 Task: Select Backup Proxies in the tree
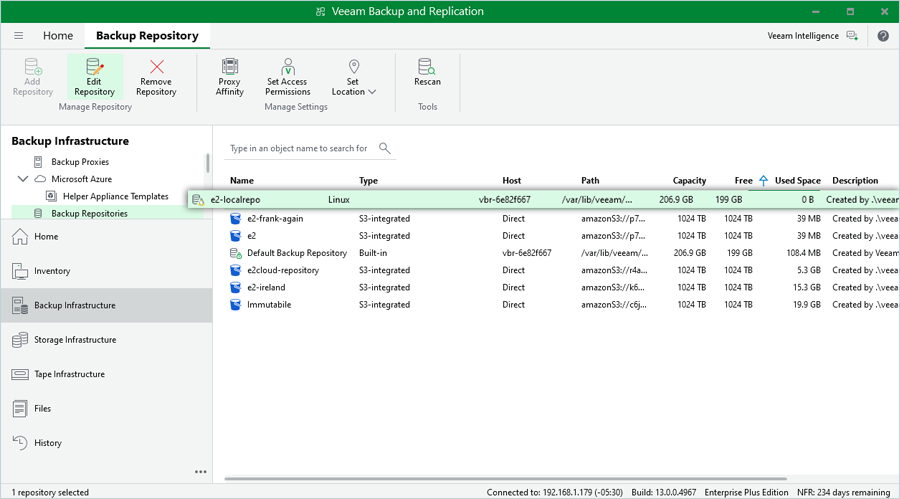pos(80,162)
